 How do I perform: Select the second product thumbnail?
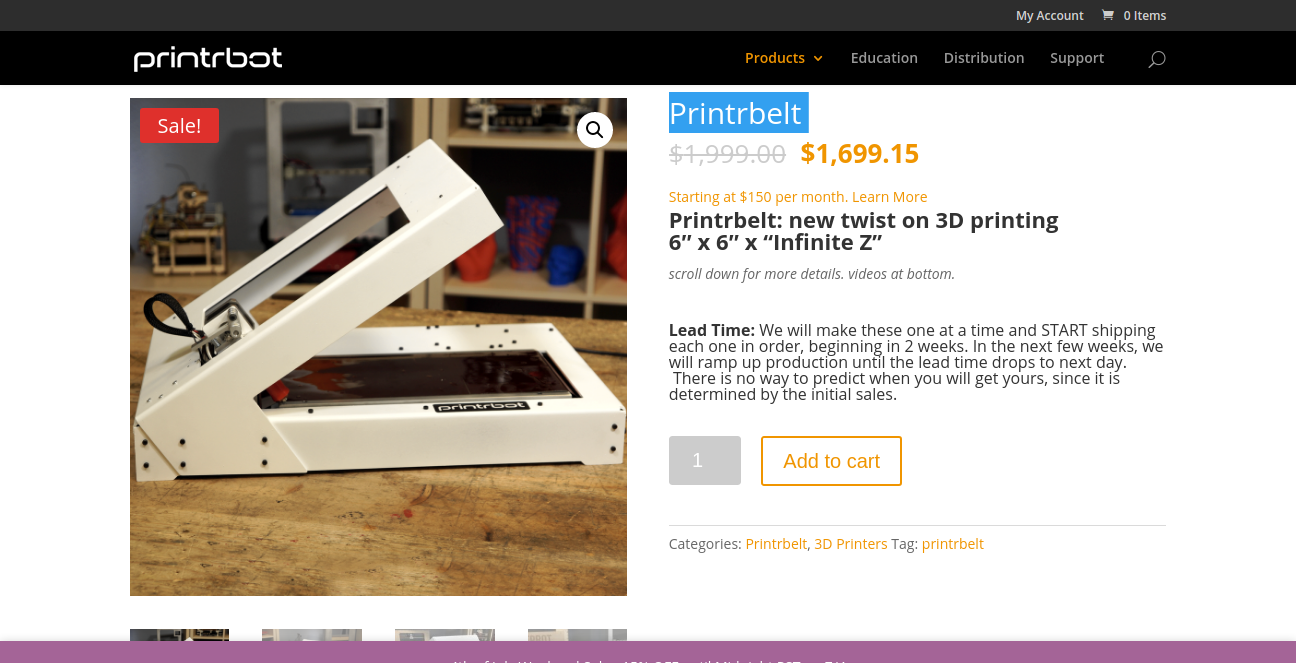pos(312,635)
